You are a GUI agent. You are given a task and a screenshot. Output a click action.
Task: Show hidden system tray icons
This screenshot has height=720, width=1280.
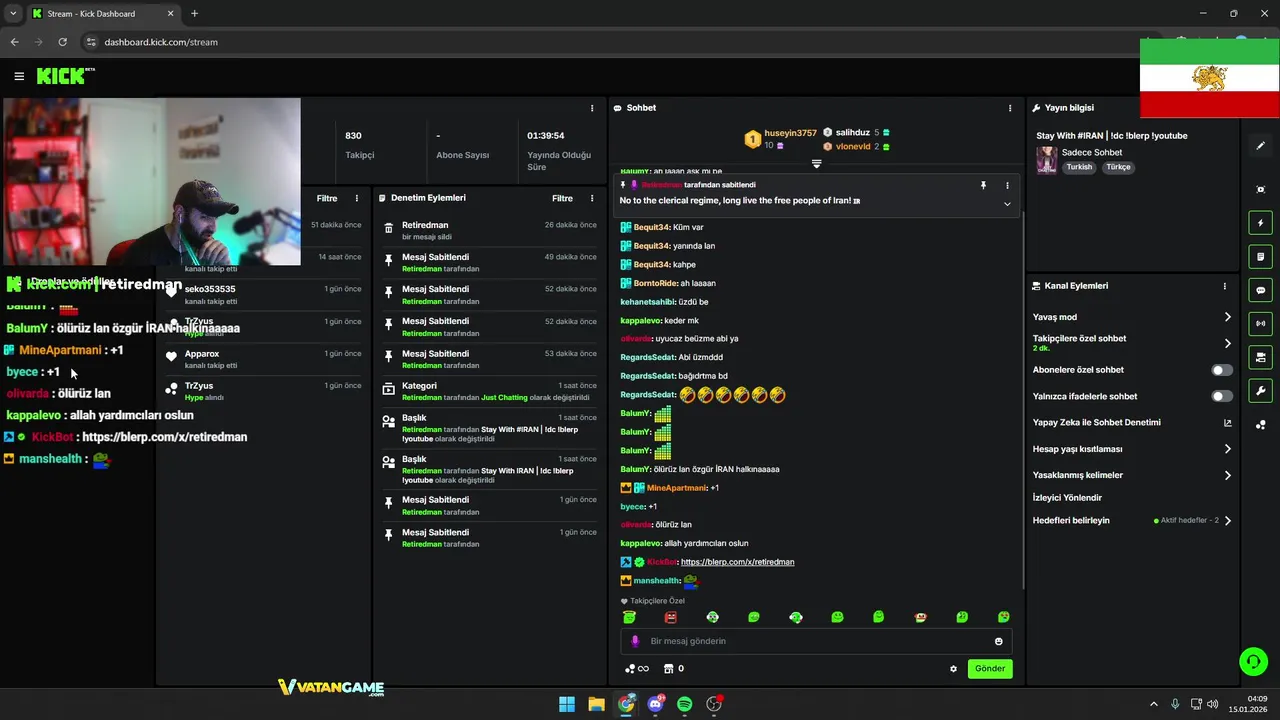coord(1153,704)
